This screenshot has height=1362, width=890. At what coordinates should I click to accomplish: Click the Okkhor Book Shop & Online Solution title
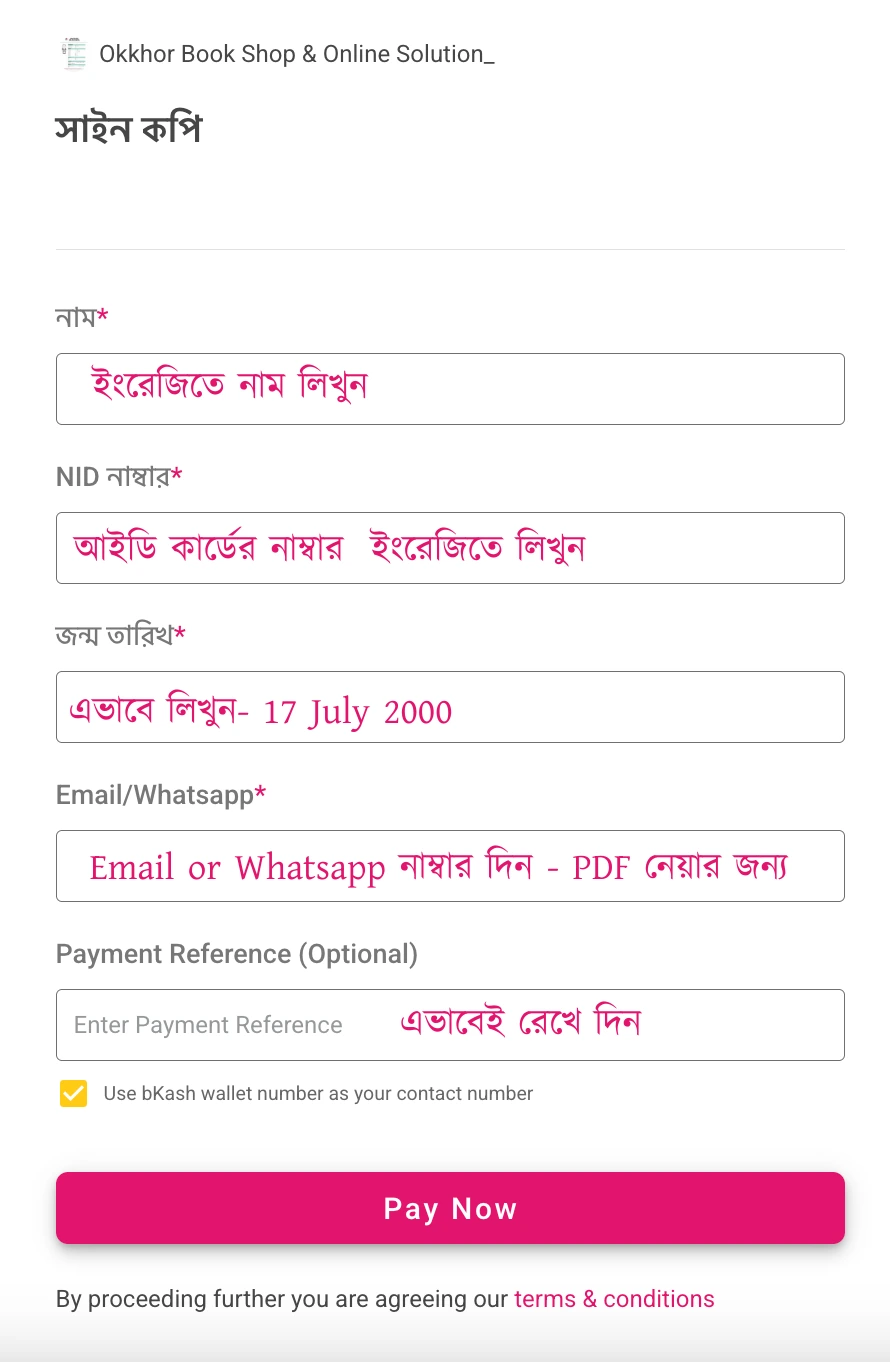[296, 54]
